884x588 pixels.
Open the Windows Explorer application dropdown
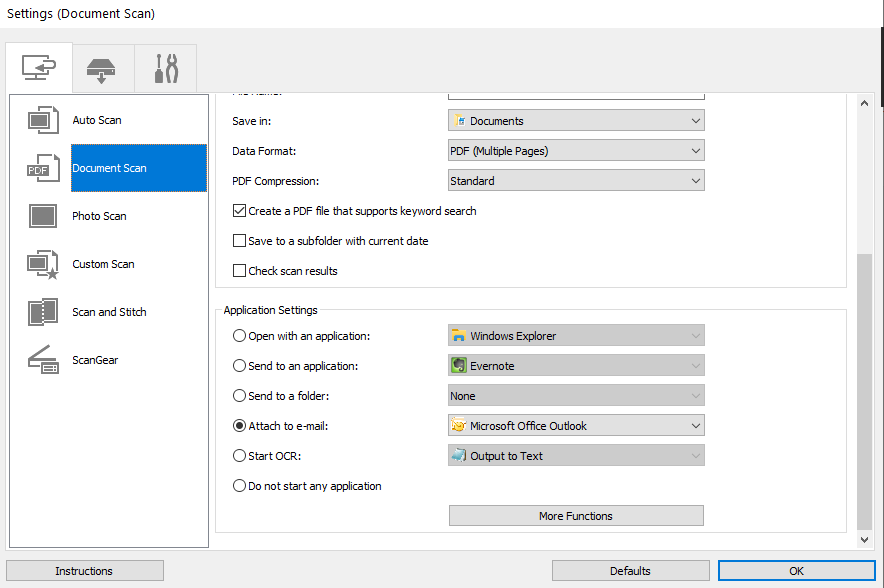576,335
